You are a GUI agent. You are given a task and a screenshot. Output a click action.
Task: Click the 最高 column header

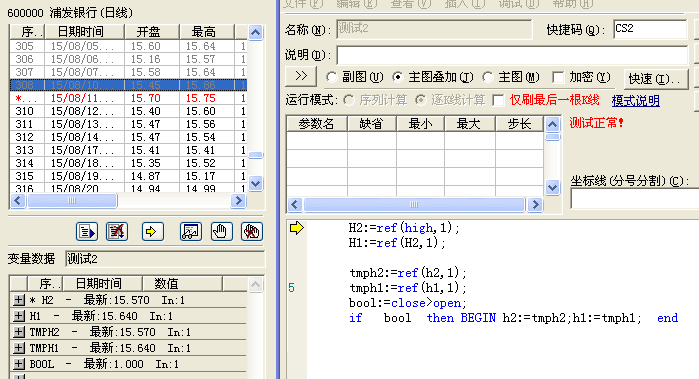[207, 32]
